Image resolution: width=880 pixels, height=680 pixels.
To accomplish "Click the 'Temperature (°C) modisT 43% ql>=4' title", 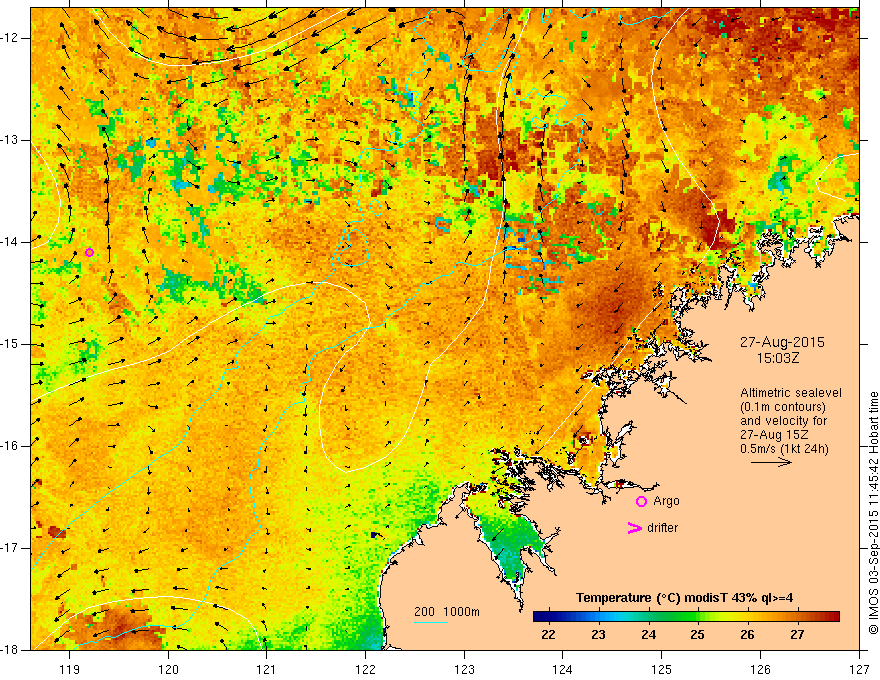I will [x=685, y=598].
